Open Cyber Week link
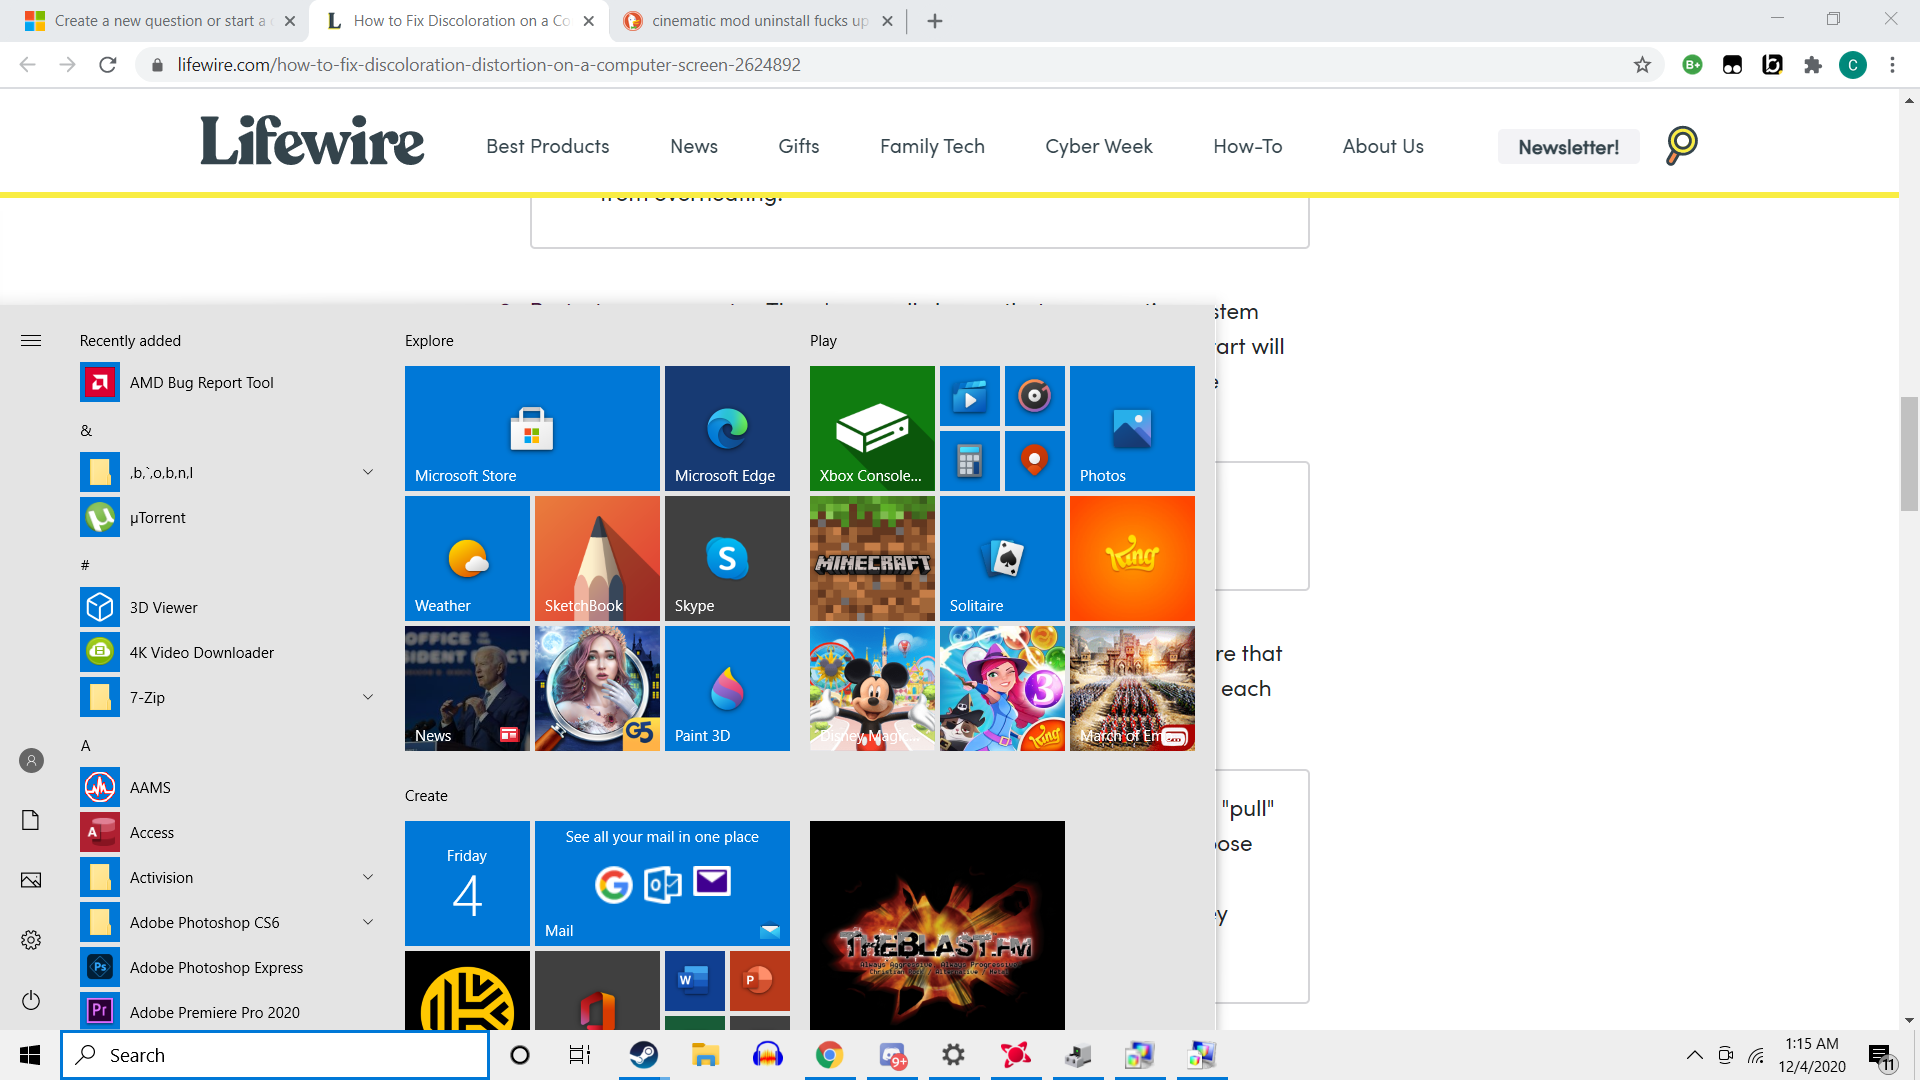 pyautogui.click(x=1099, y=146)
